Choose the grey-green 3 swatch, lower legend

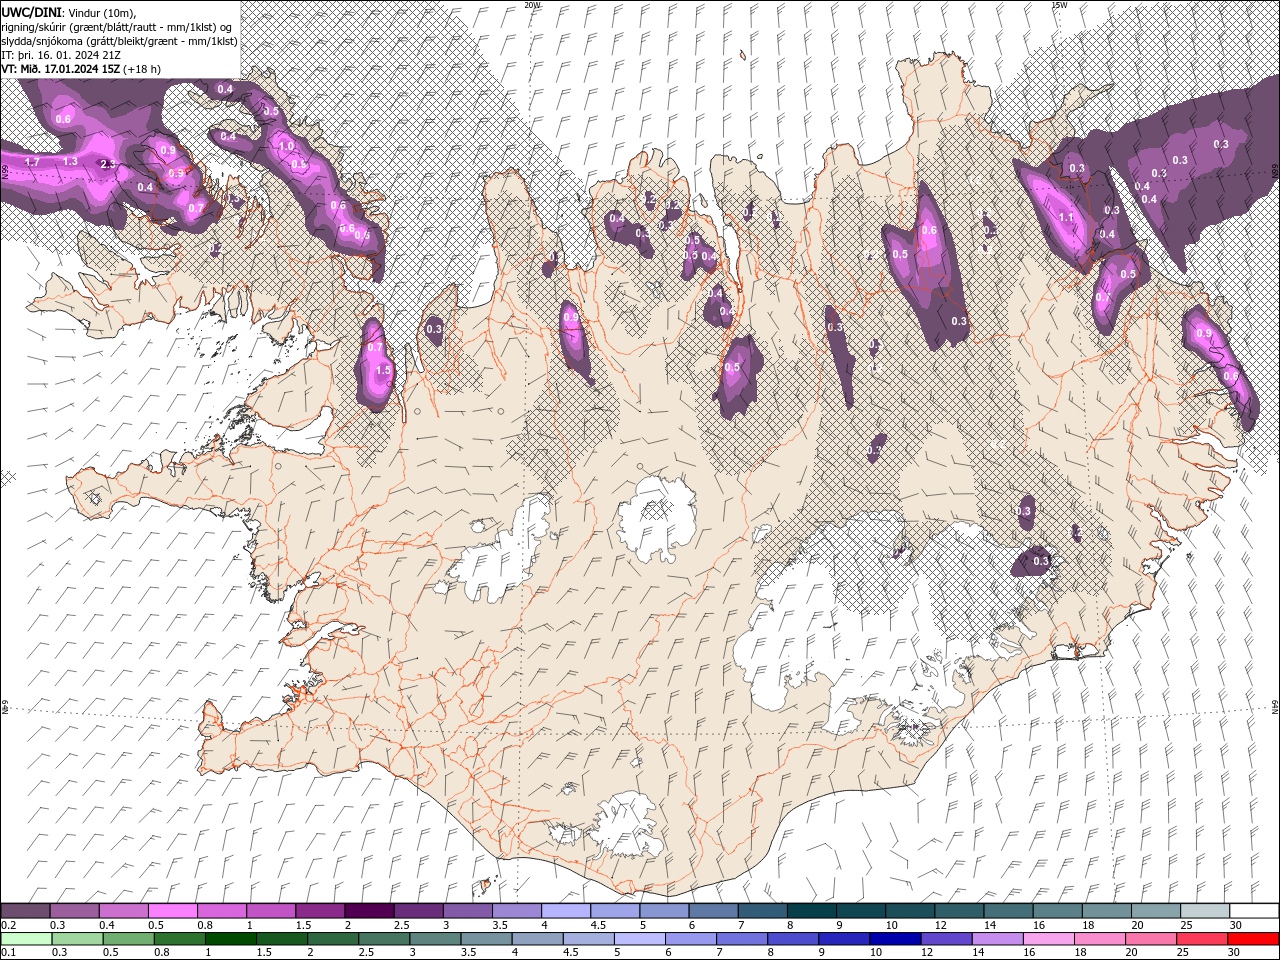pos(435,939)
